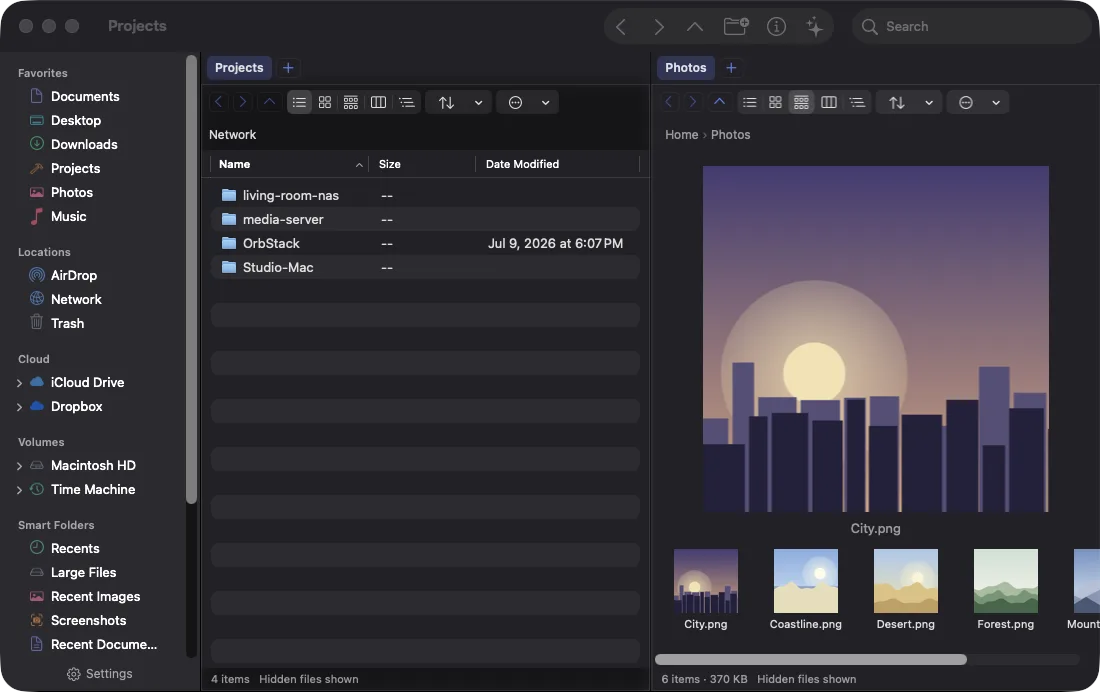Expand the sort dropdown arrow in the Photos pane
The image size is (1100, 692).
929,102
